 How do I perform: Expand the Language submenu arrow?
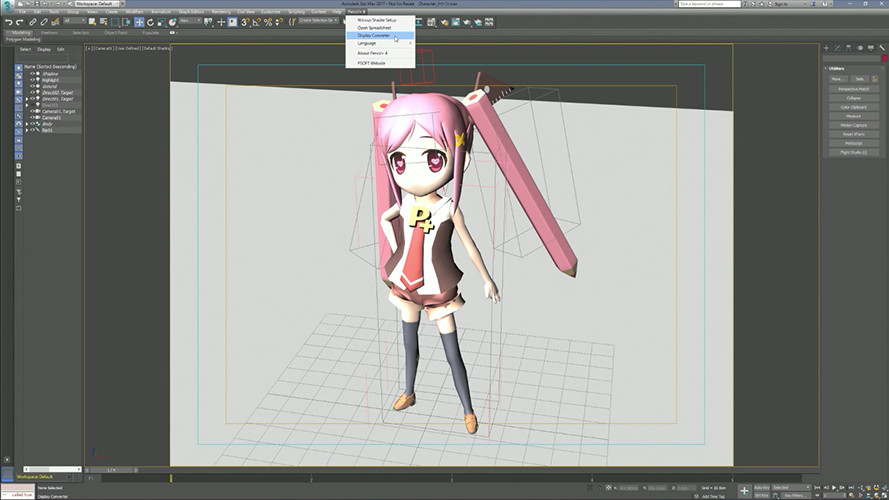pos(410,43)
